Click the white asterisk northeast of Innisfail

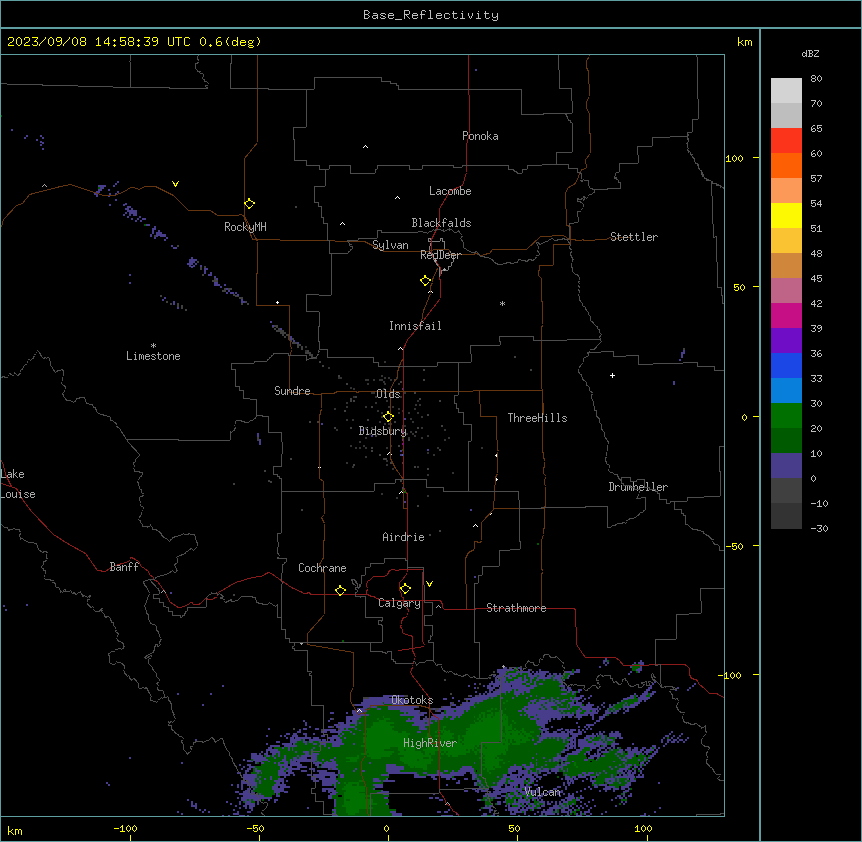tap(502, 303)
